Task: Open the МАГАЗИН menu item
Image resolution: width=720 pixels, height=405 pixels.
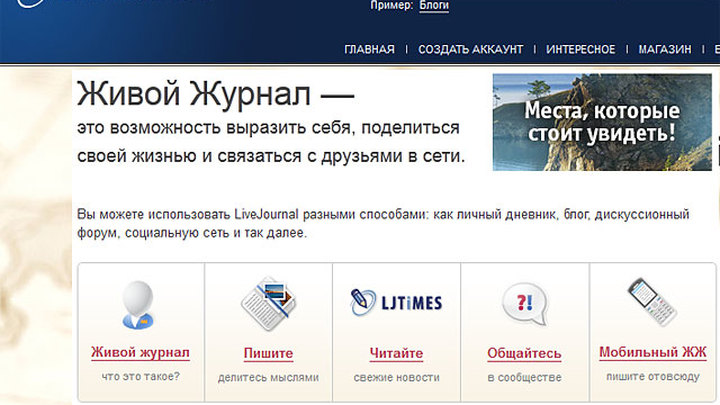Action: point(665,50)
